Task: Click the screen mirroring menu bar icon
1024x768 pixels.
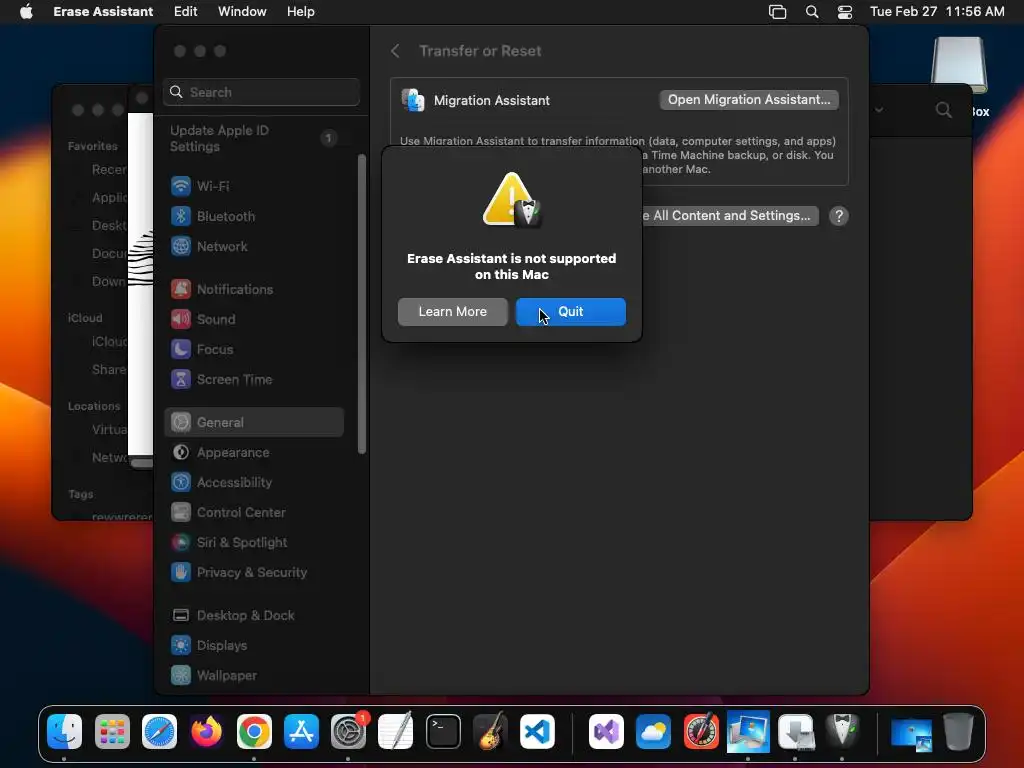Action: click(x=777, y=12)
